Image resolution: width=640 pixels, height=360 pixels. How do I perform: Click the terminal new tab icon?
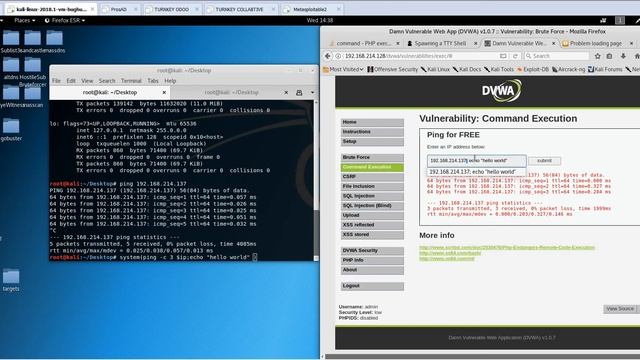coord(299,93)
